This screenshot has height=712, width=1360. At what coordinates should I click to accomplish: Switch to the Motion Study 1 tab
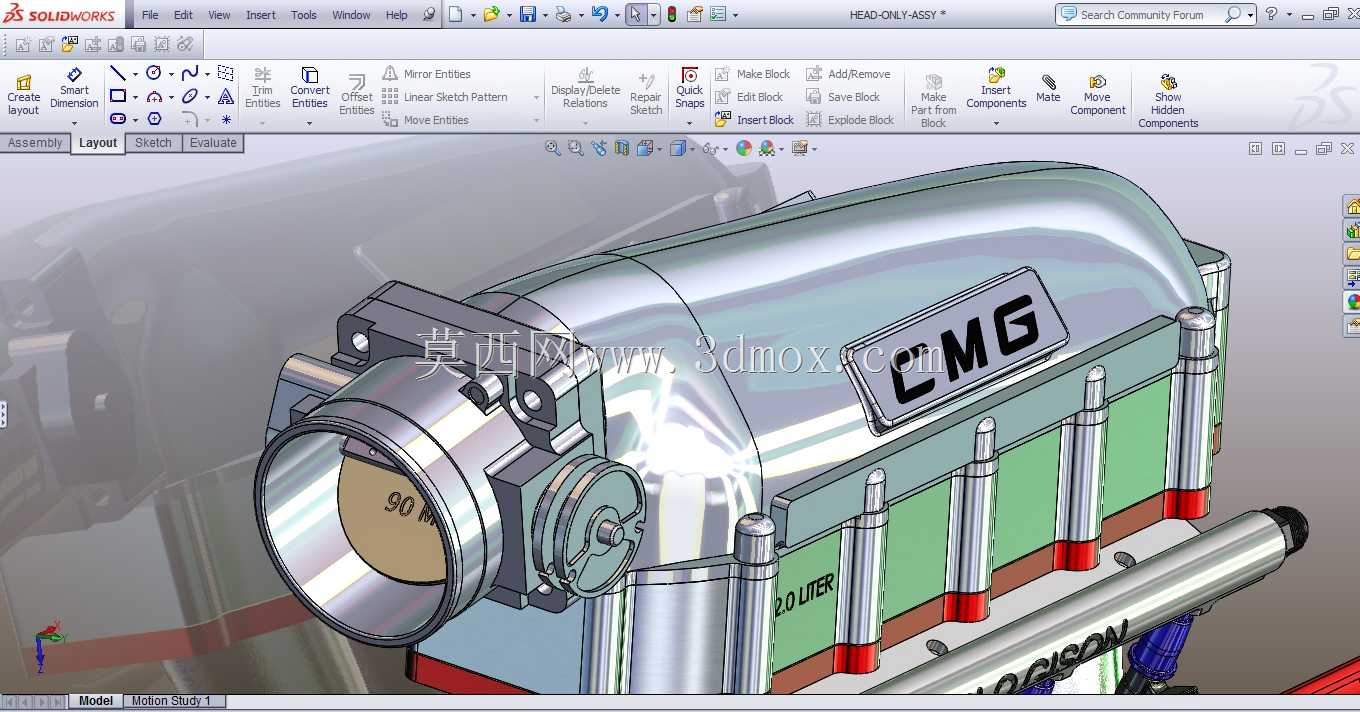tap(172, 701)
